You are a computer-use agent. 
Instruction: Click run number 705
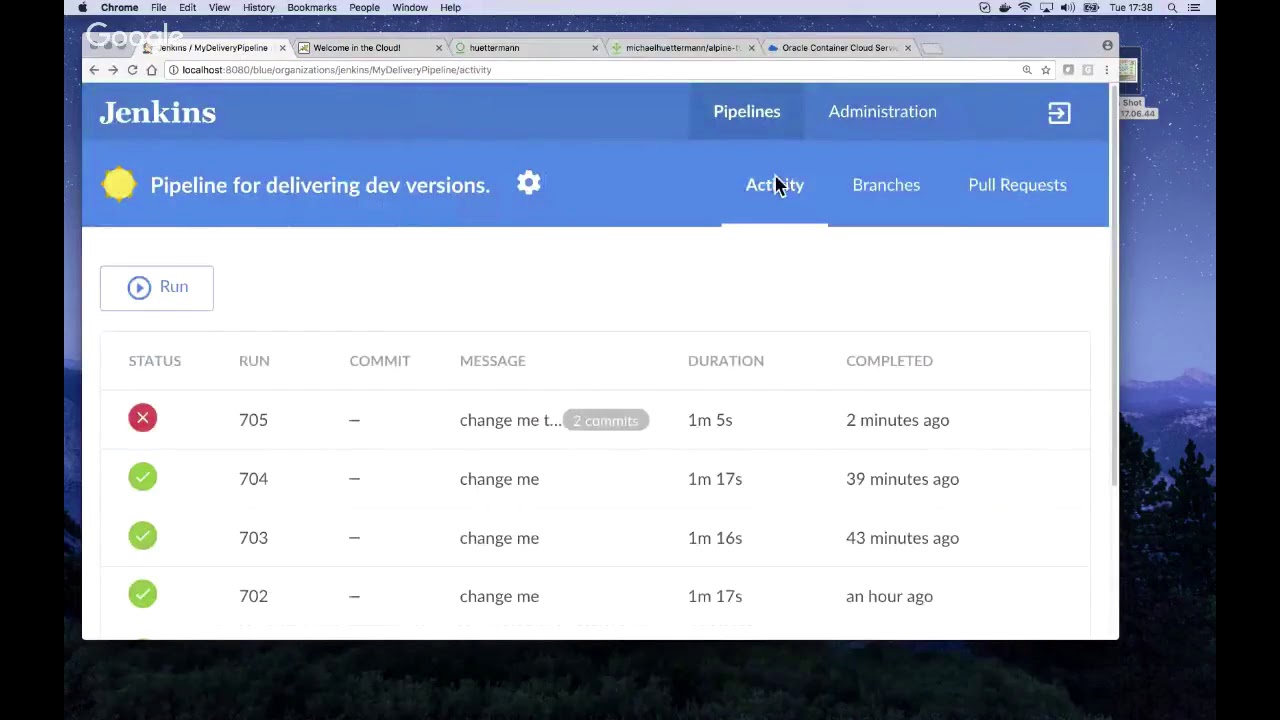click(253, 420)
